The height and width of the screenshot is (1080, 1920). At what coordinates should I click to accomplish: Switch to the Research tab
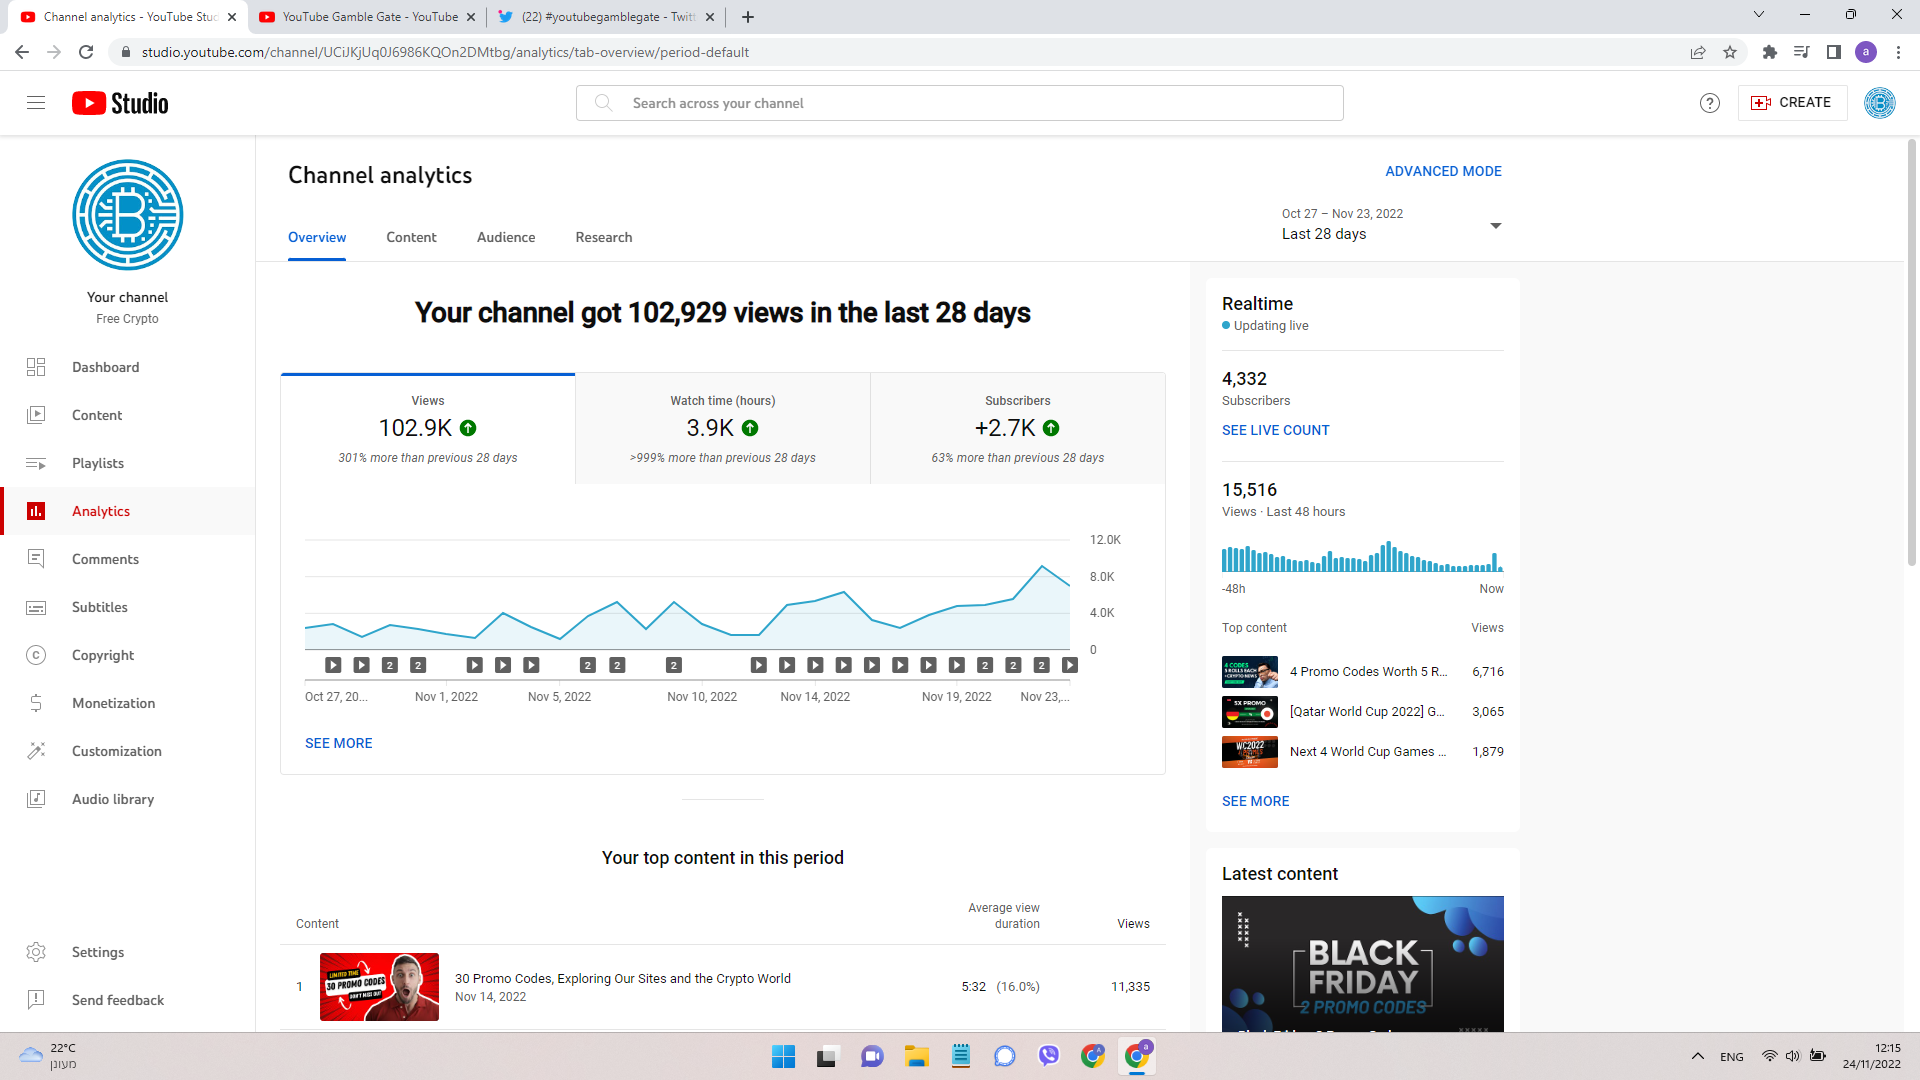tap(603, 237)
